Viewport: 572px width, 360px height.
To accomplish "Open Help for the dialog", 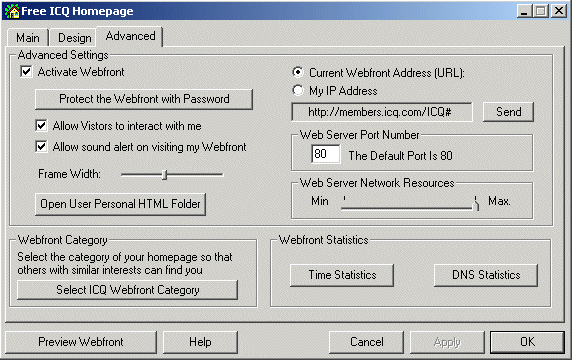I will coord(200,342).
